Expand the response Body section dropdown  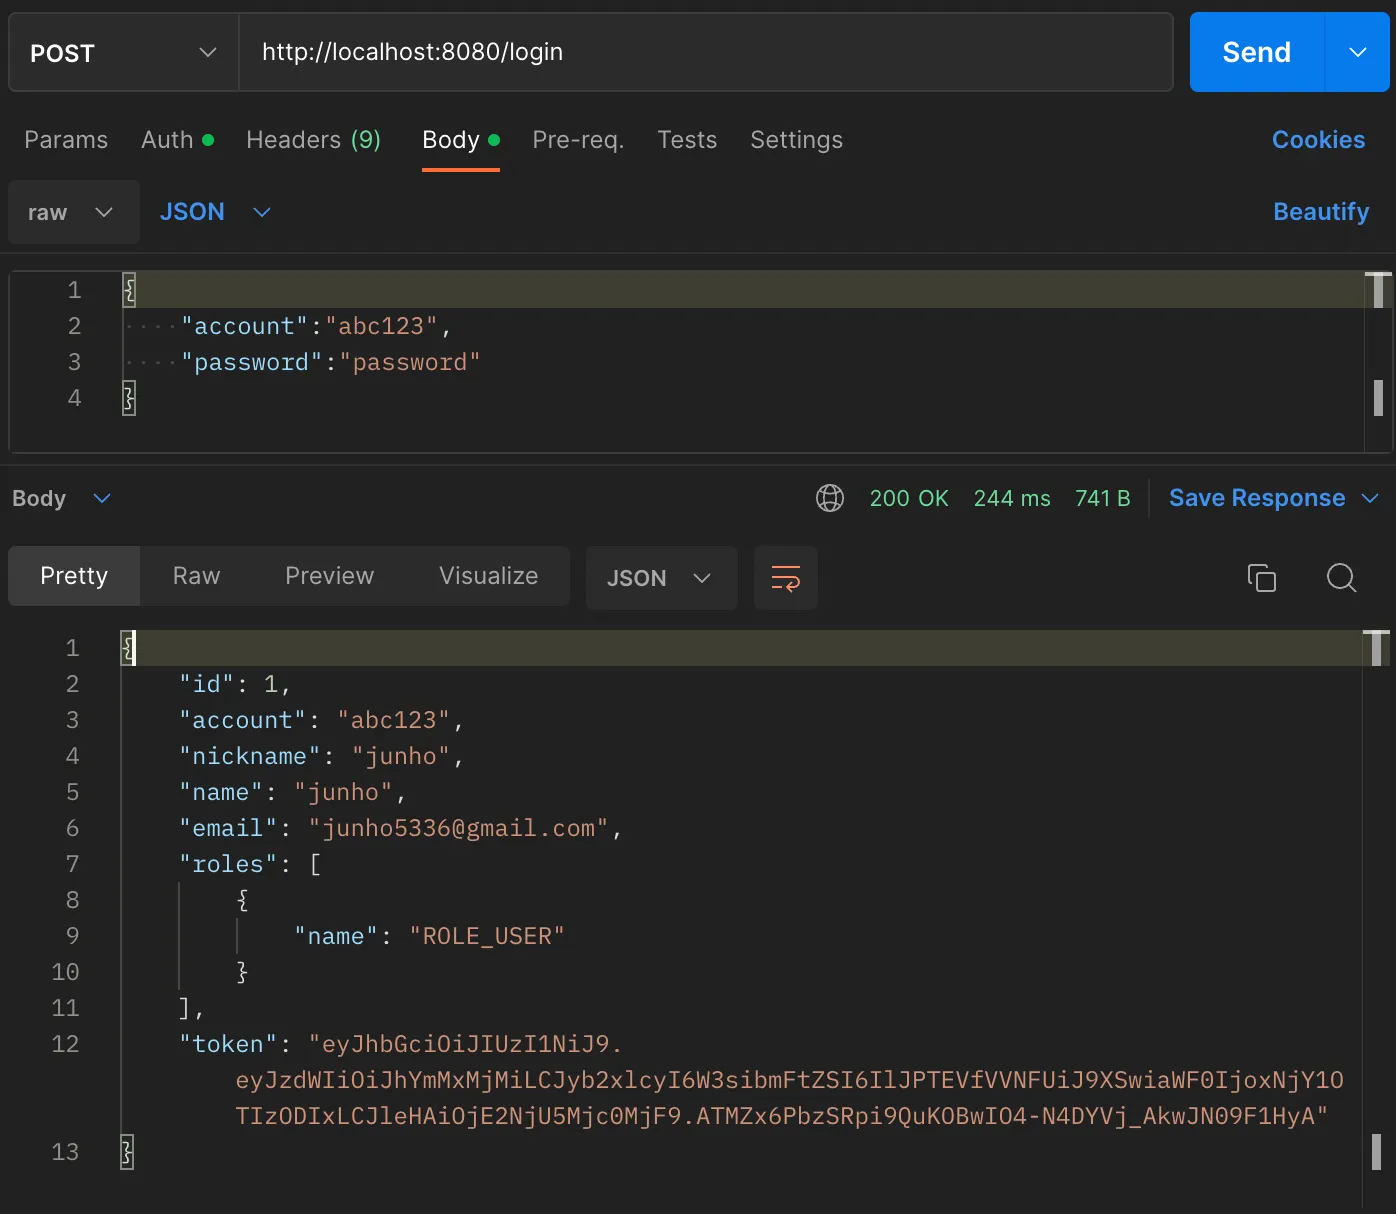[101, 498]
